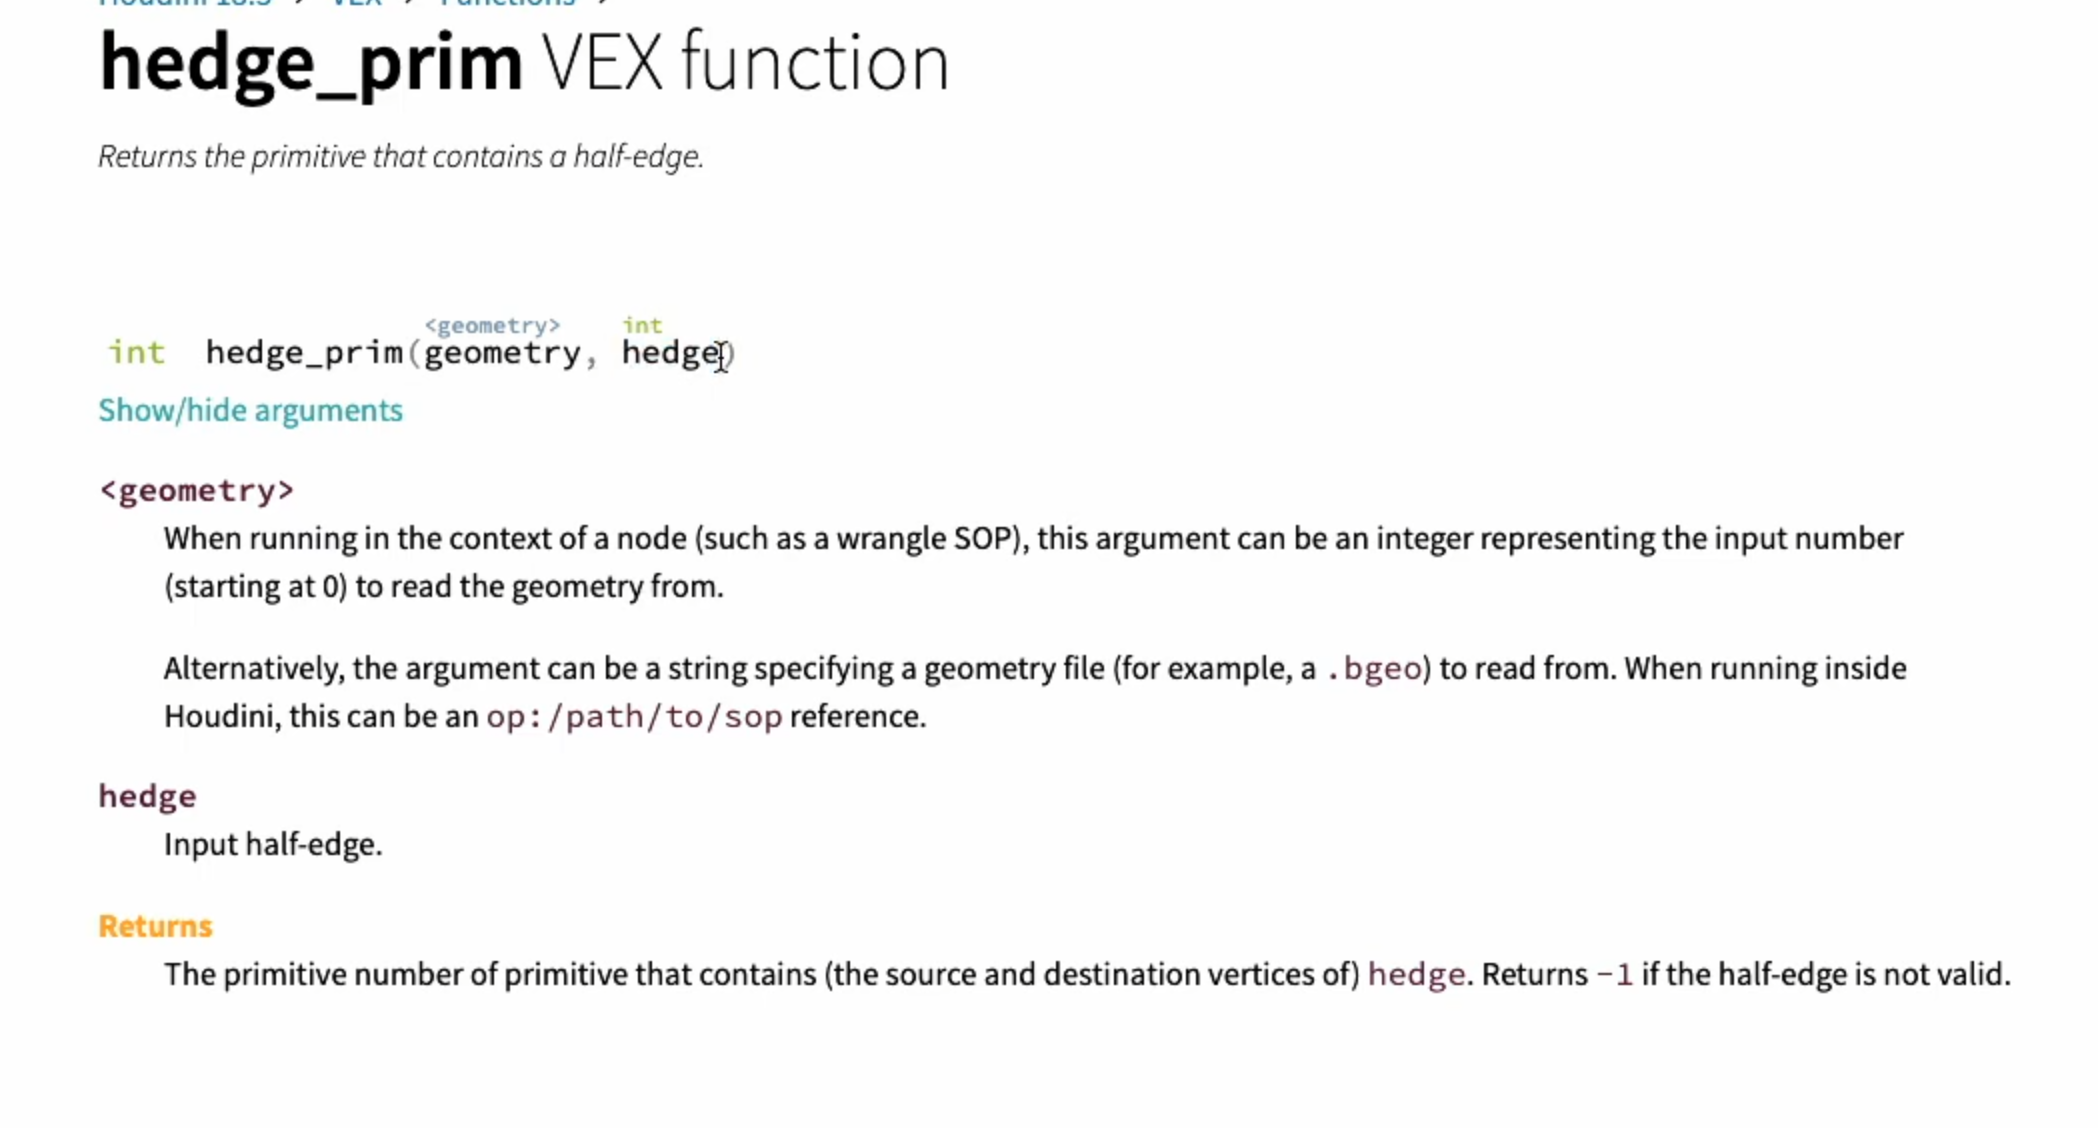
Task: Click the small <geometry> type hint above signature
Action: pos(492,326)
